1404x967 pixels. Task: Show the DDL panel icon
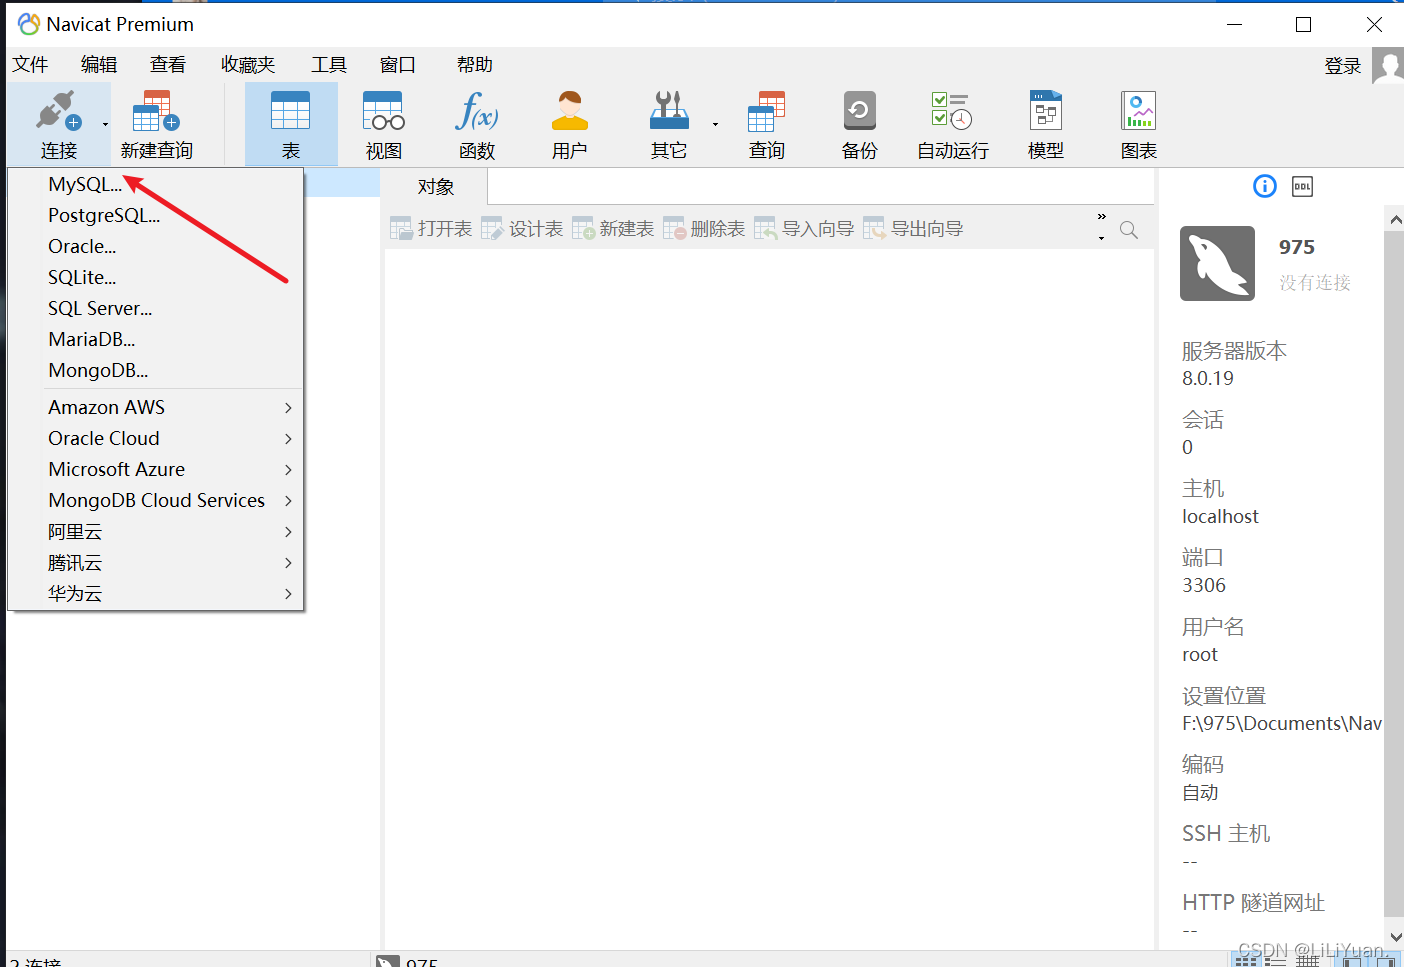pos(1302,186)
